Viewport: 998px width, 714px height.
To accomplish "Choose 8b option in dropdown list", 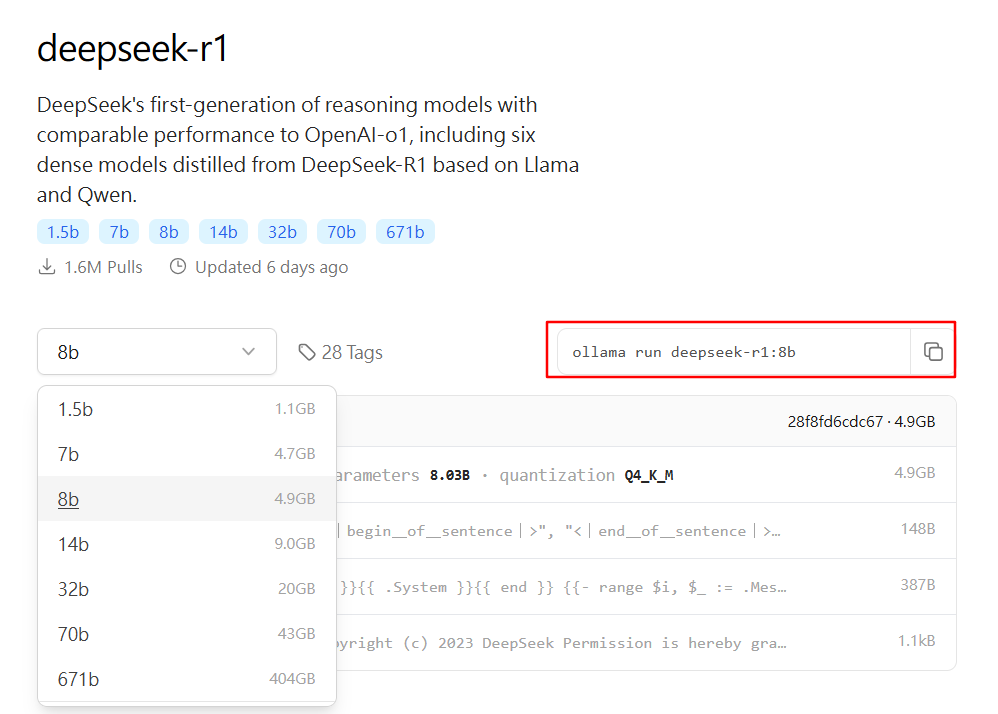I will (x=186, y=499).
